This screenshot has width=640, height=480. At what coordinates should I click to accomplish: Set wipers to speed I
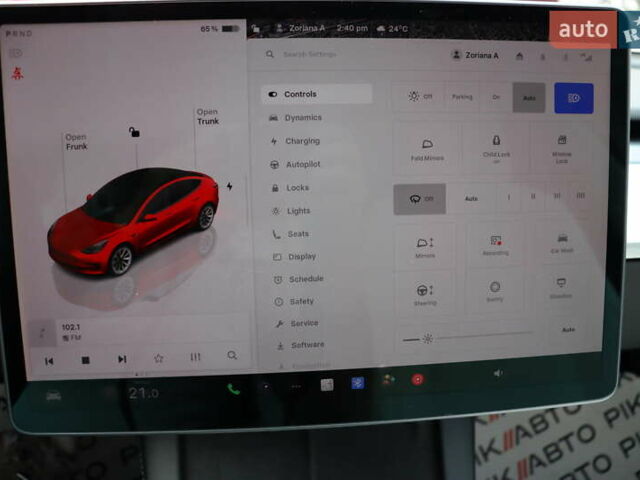509,197
